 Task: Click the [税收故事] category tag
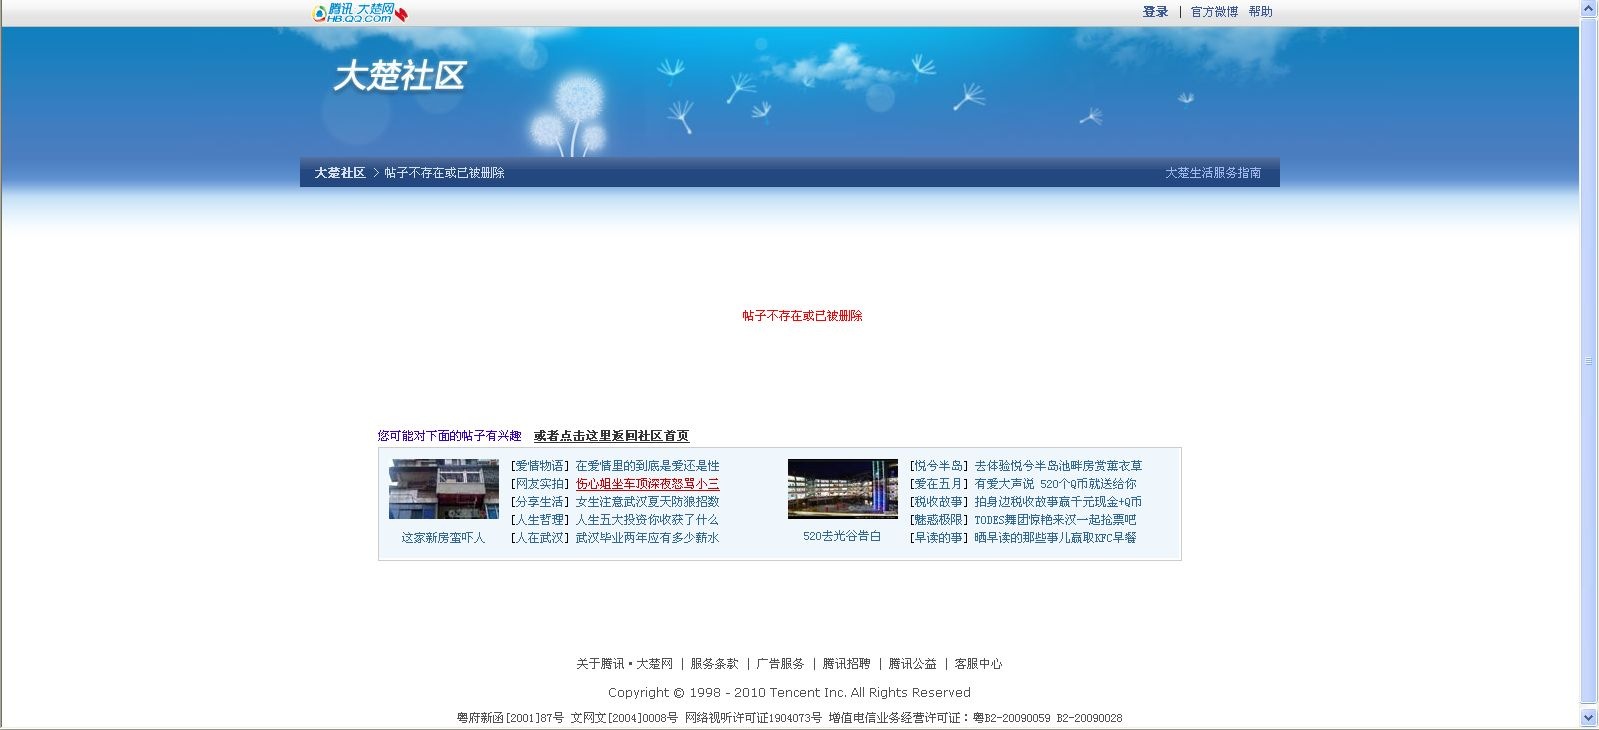[x=939, y=502]
